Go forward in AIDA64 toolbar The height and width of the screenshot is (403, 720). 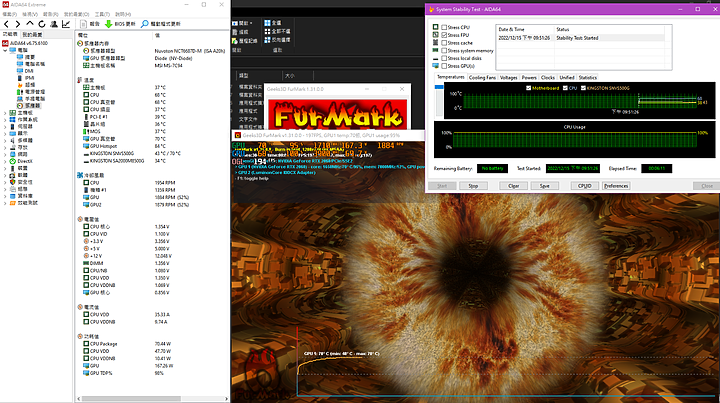[x=17, y=24]
